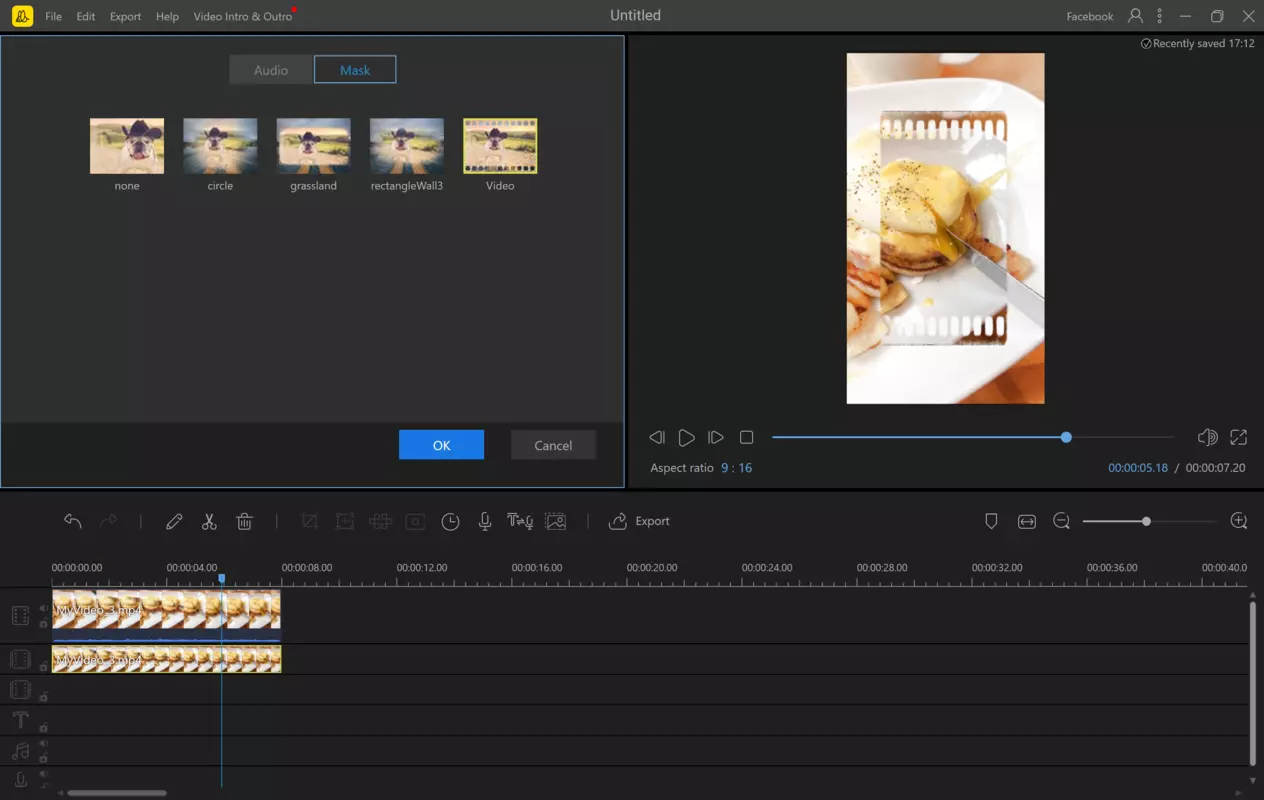1264x800 pixels.
Task: Fit timeline to window width icon
Action: coord(1027,521)
